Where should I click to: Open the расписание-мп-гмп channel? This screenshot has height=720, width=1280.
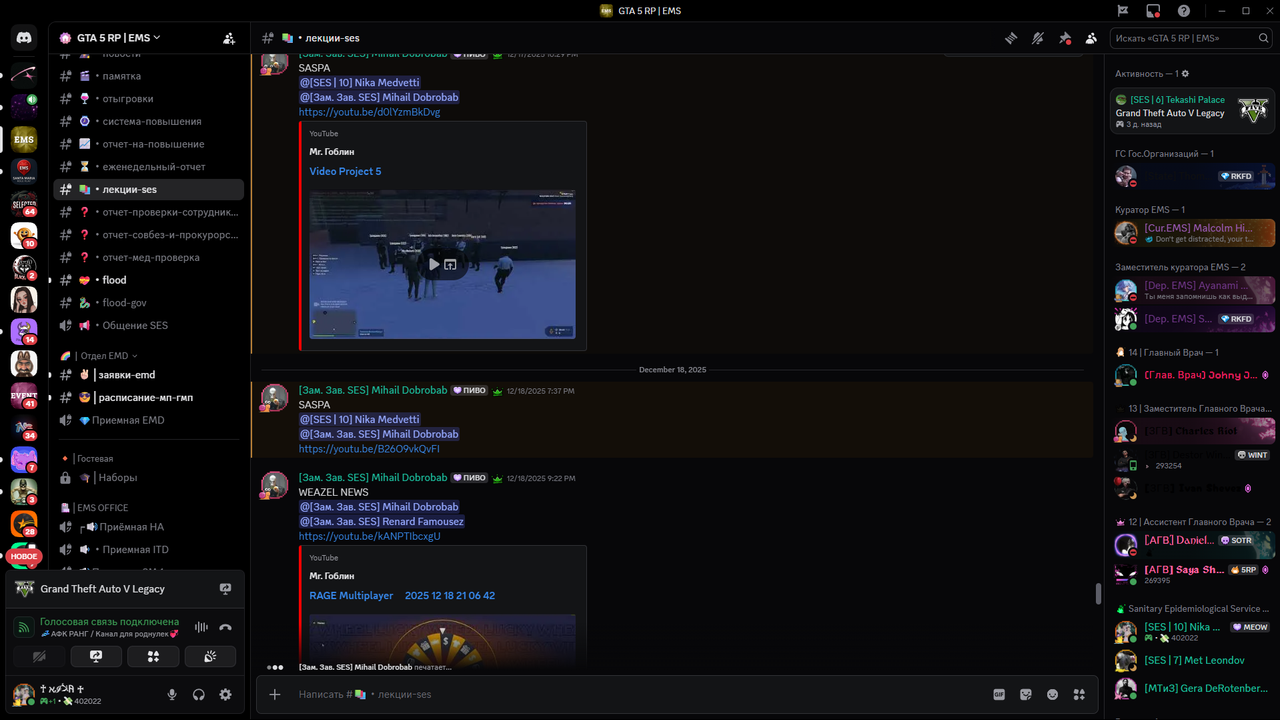pos(148,397)
